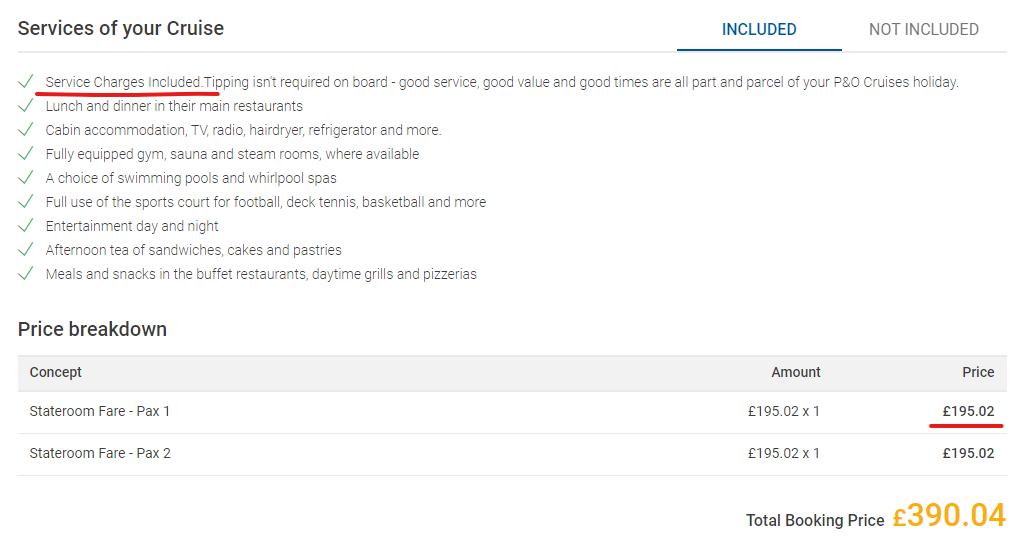This screenshot has height=541, width=1024.
Task: Switch to the INCLUDED tab
Action: pyautogui.click(x=759, y=30)
